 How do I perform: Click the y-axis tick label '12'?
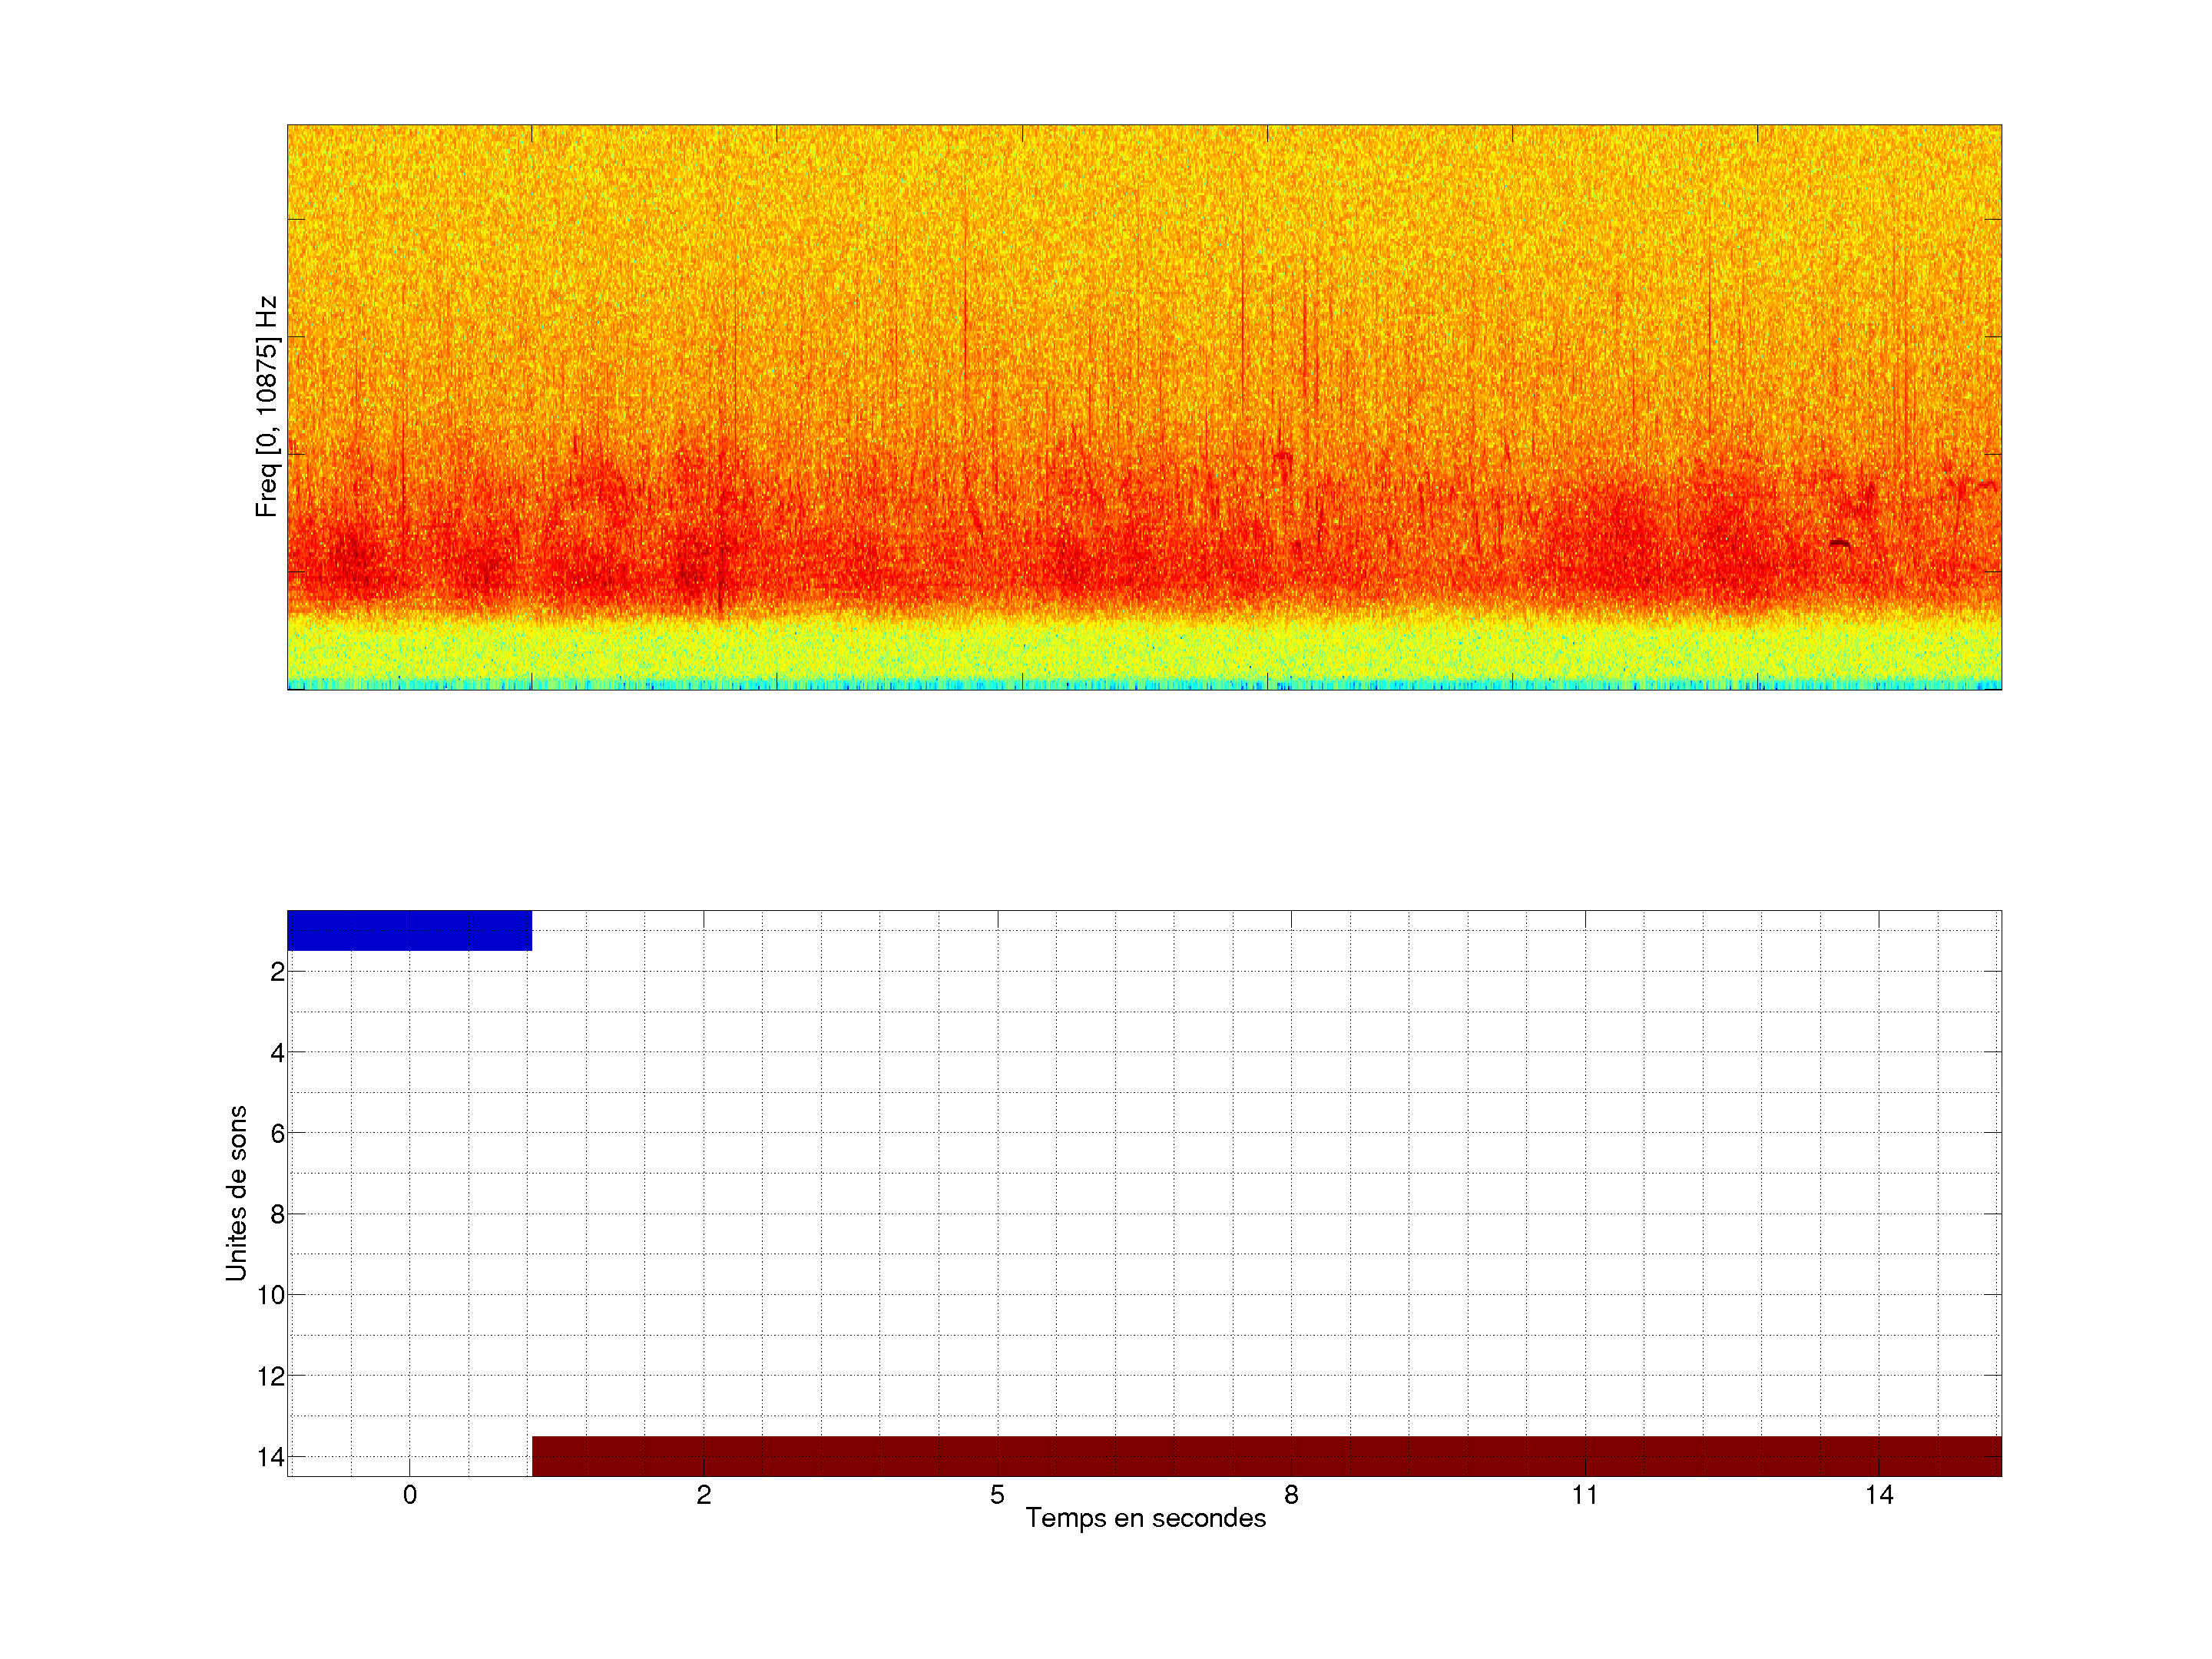(271, 1377)
